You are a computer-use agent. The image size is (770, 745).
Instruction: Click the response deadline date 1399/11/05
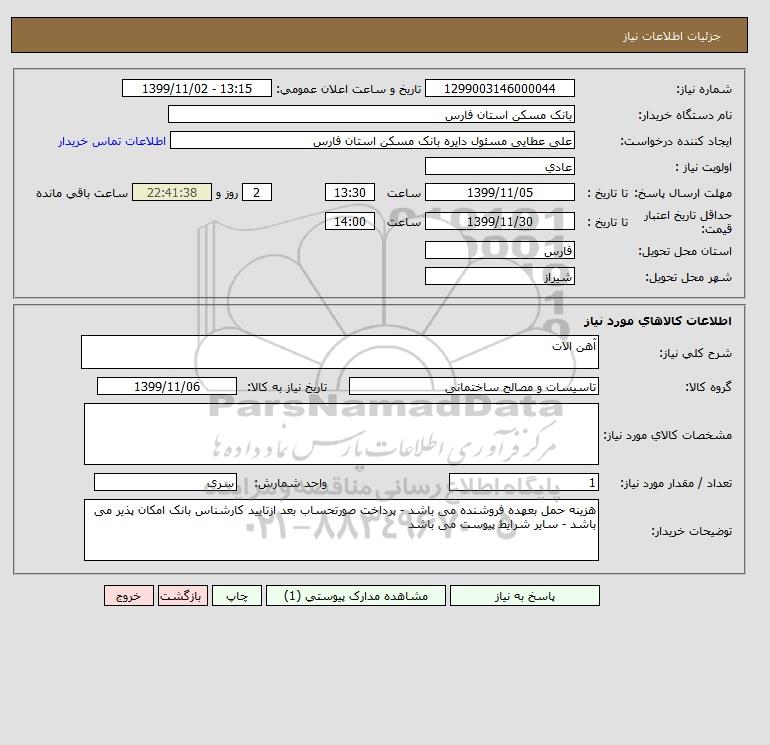499,193
